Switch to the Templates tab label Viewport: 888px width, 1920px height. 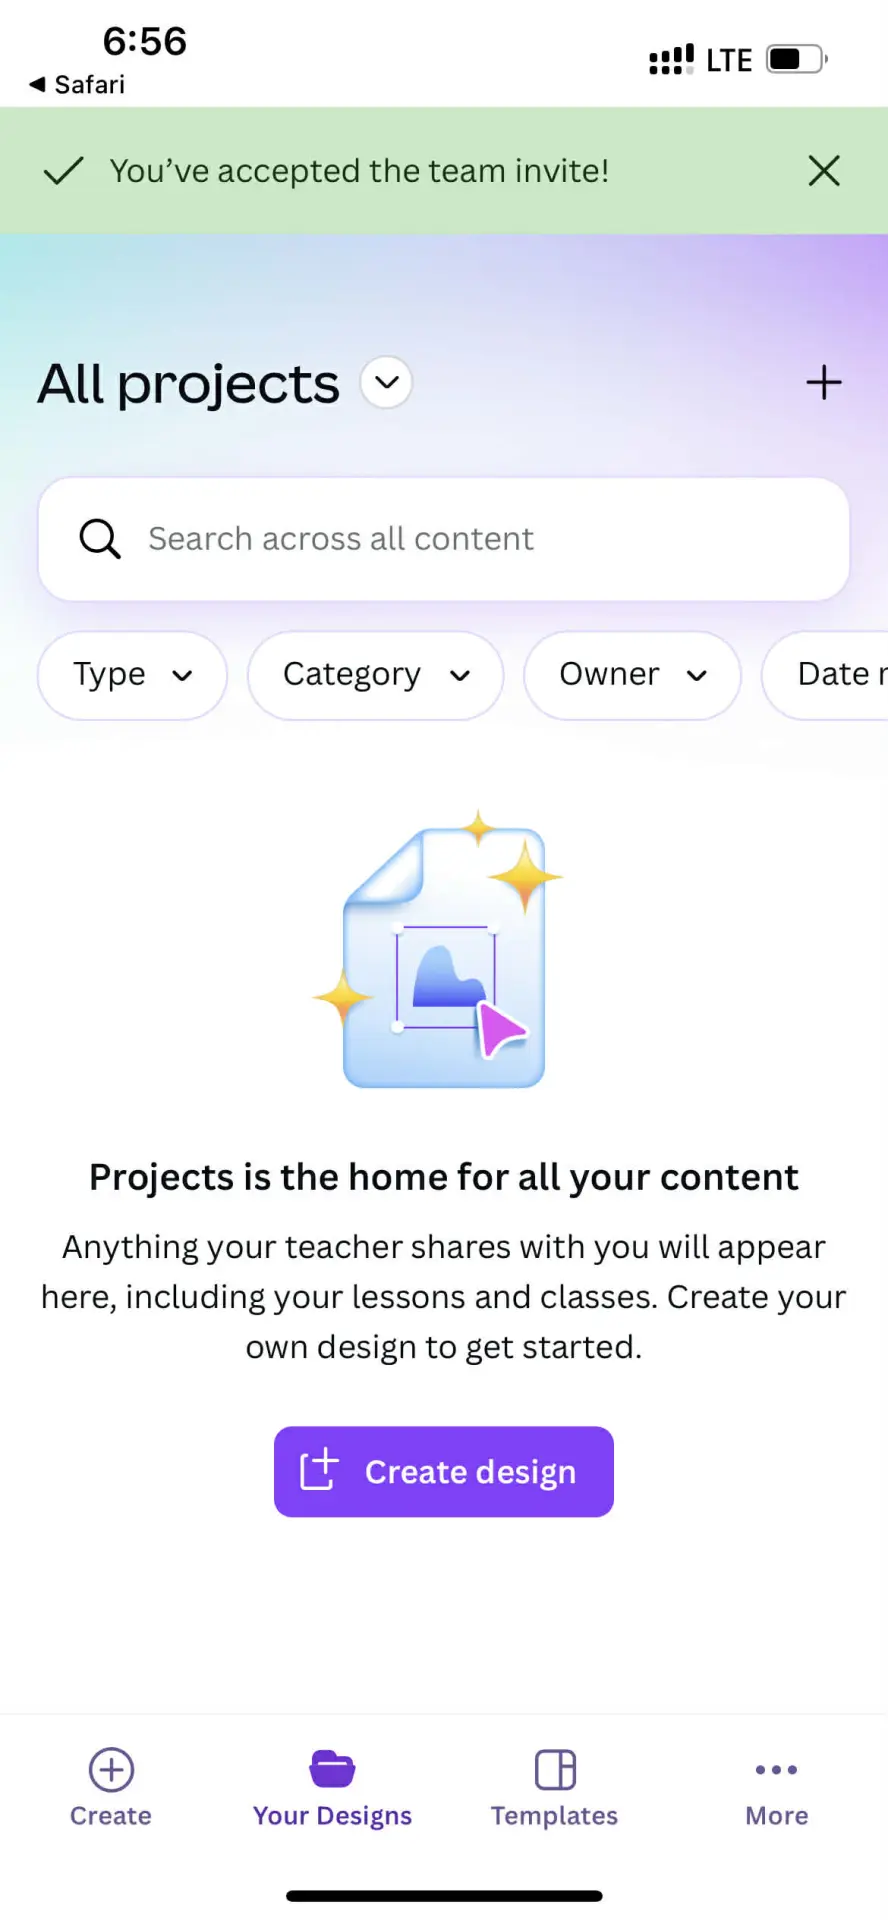tap(555, 1816)
